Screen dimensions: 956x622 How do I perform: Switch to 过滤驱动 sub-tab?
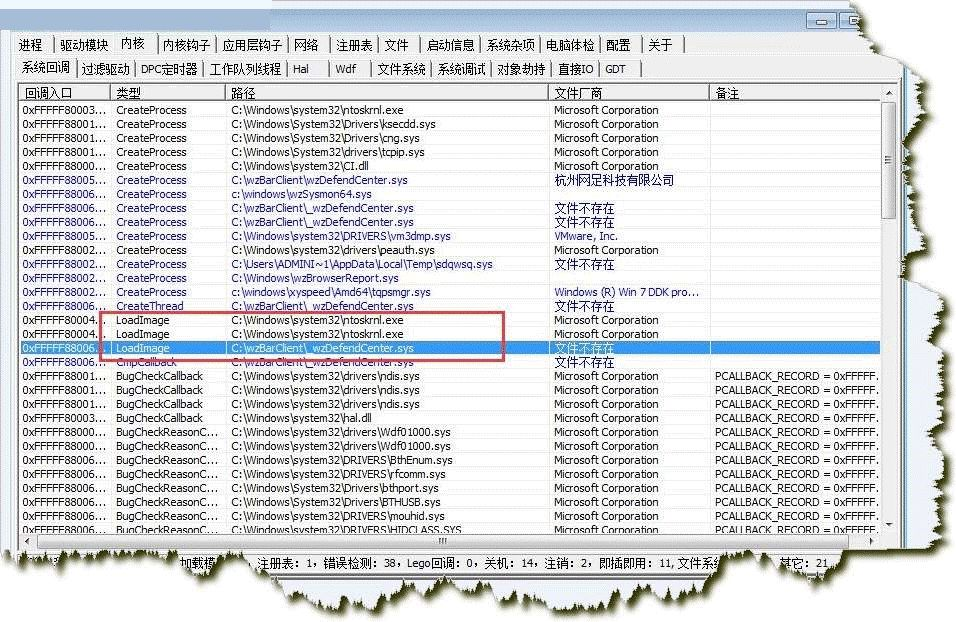[x=105, y=69]
